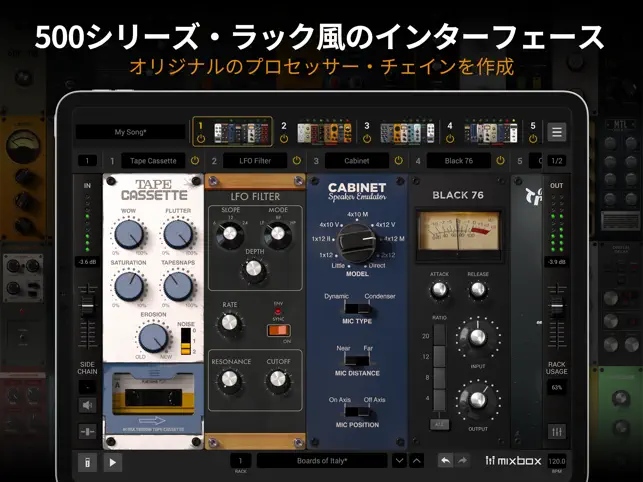The image size is (643, 482).
Task: Click the My Song name field
Action: click(130, 132)
